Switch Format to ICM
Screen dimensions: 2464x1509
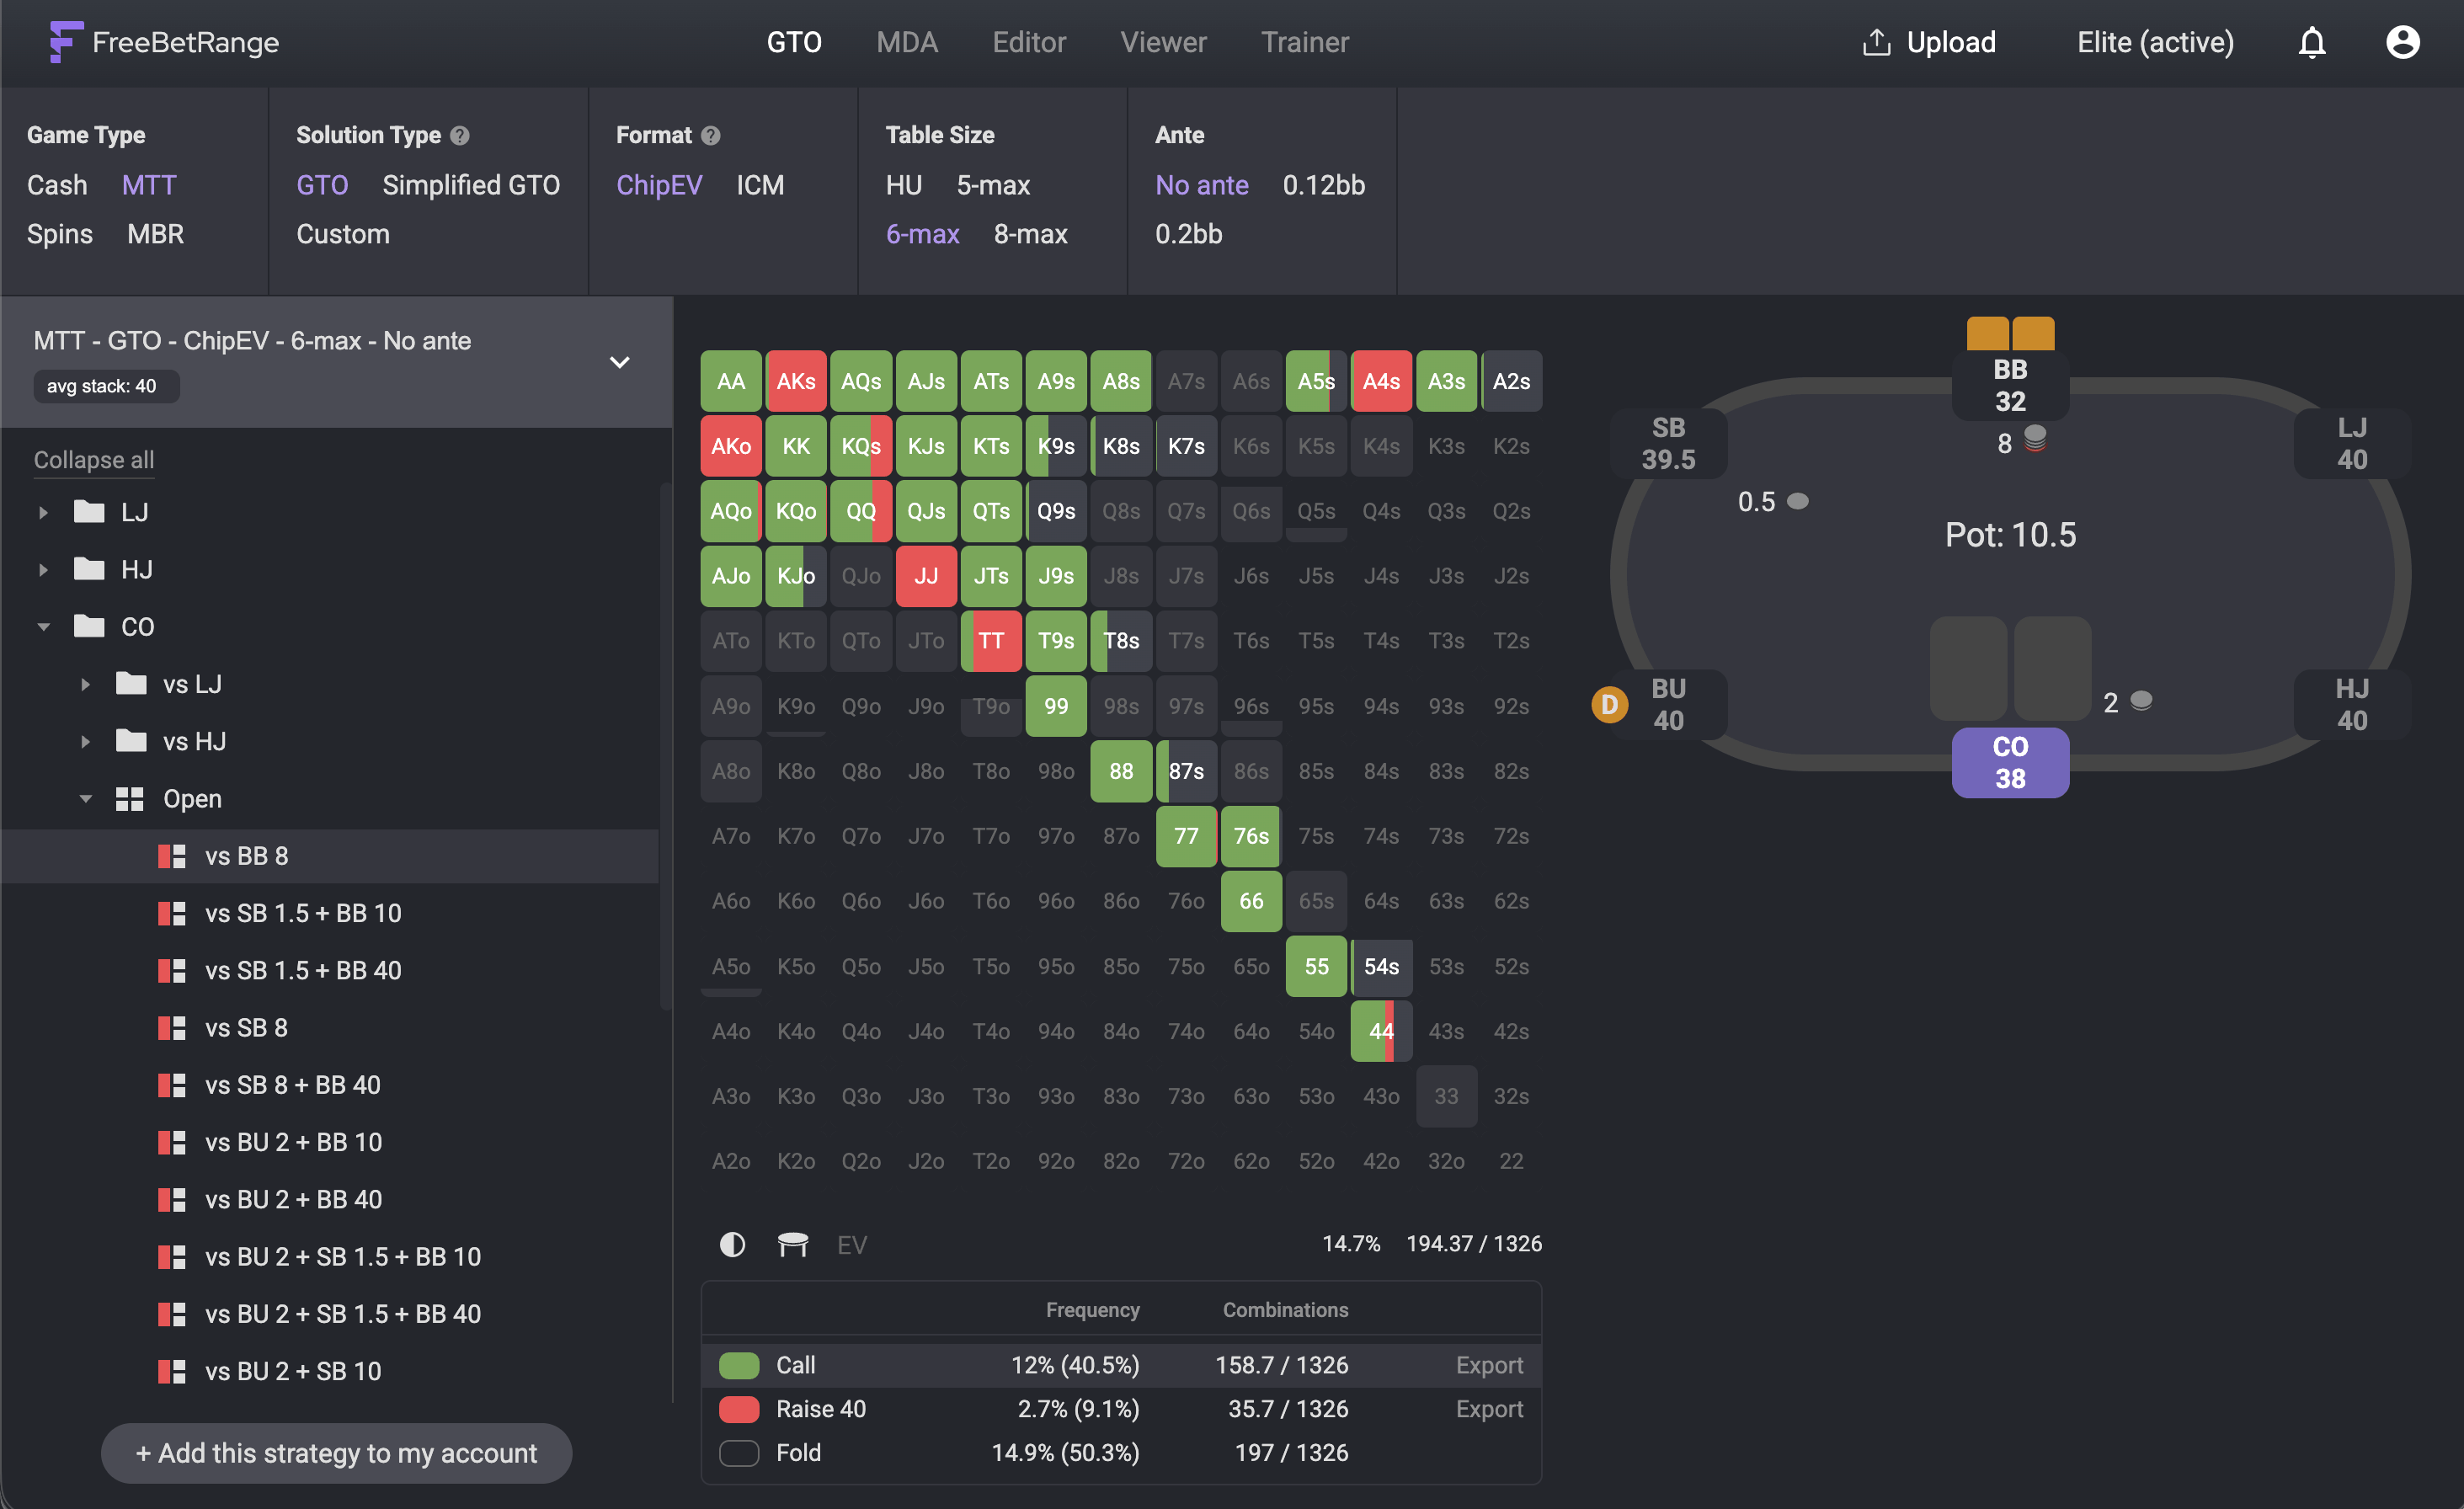760,185
